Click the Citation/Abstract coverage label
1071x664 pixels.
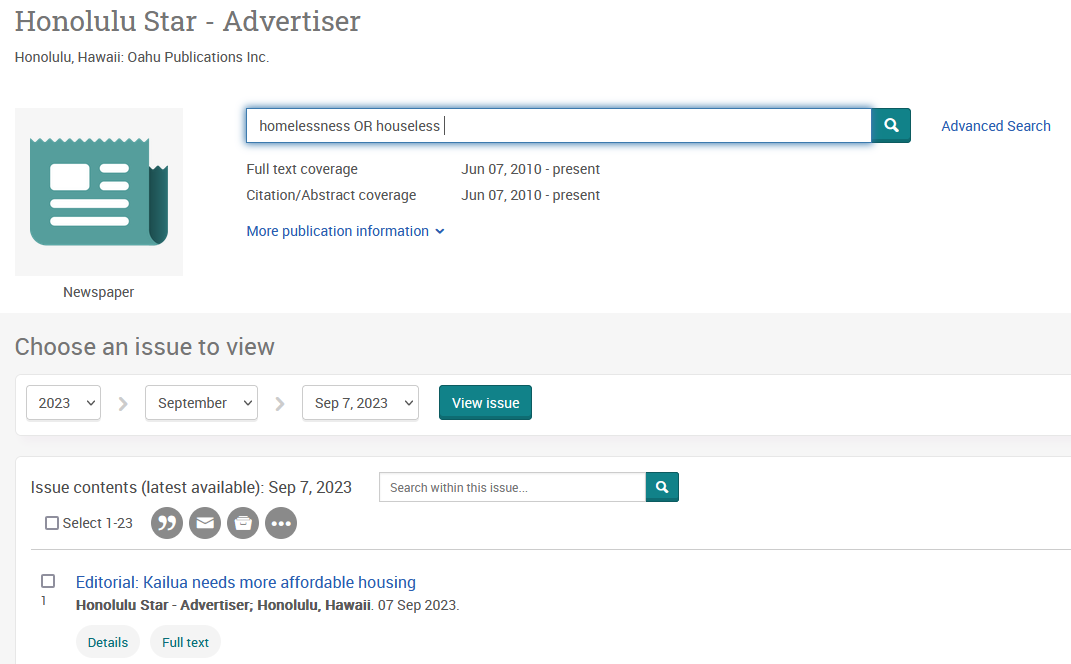coord(331,195)
